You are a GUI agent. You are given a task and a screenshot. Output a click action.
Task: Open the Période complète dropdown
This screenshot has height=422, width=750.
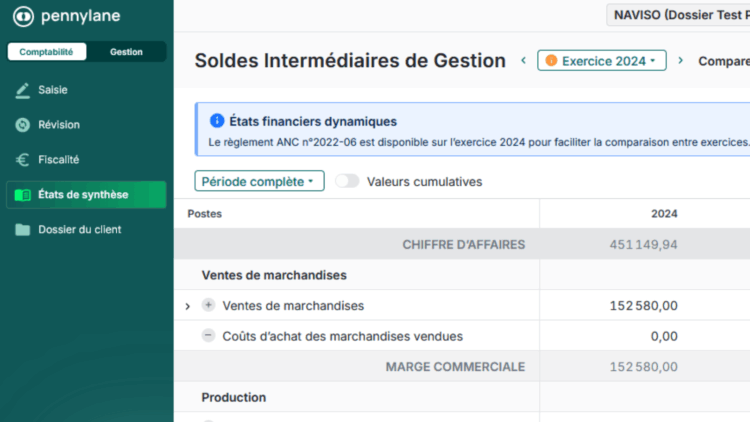258,182
